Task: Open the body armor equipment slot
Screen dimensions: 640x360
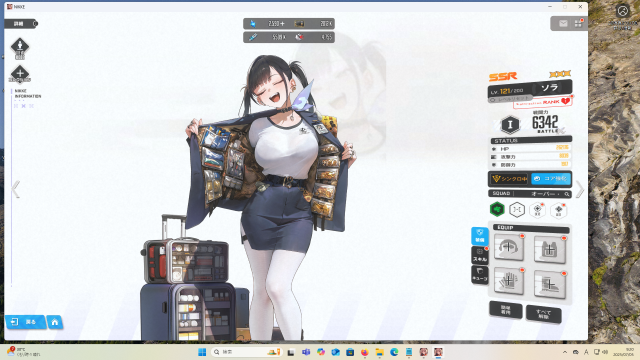Action: pos(549,249)
